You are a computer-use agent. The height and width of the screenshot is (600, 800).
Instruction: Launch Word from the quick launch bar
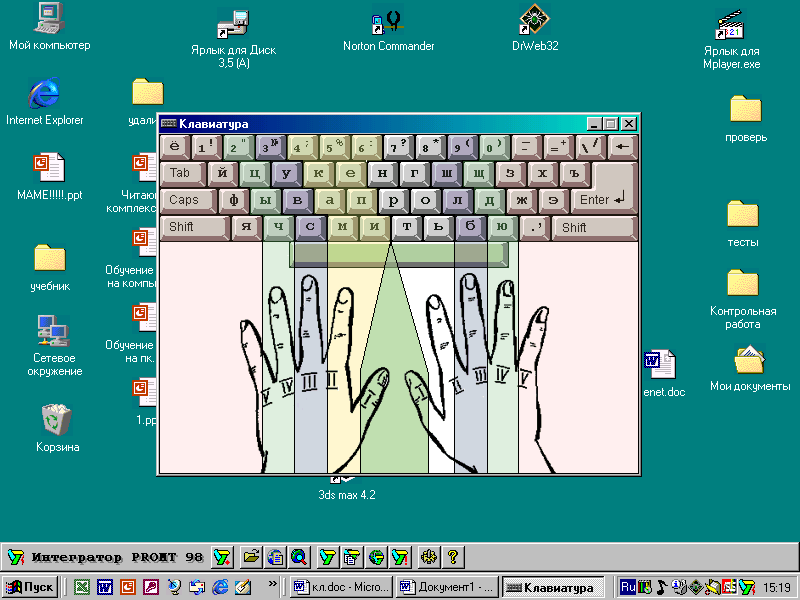pyautogui.click(x=105, y=587)
